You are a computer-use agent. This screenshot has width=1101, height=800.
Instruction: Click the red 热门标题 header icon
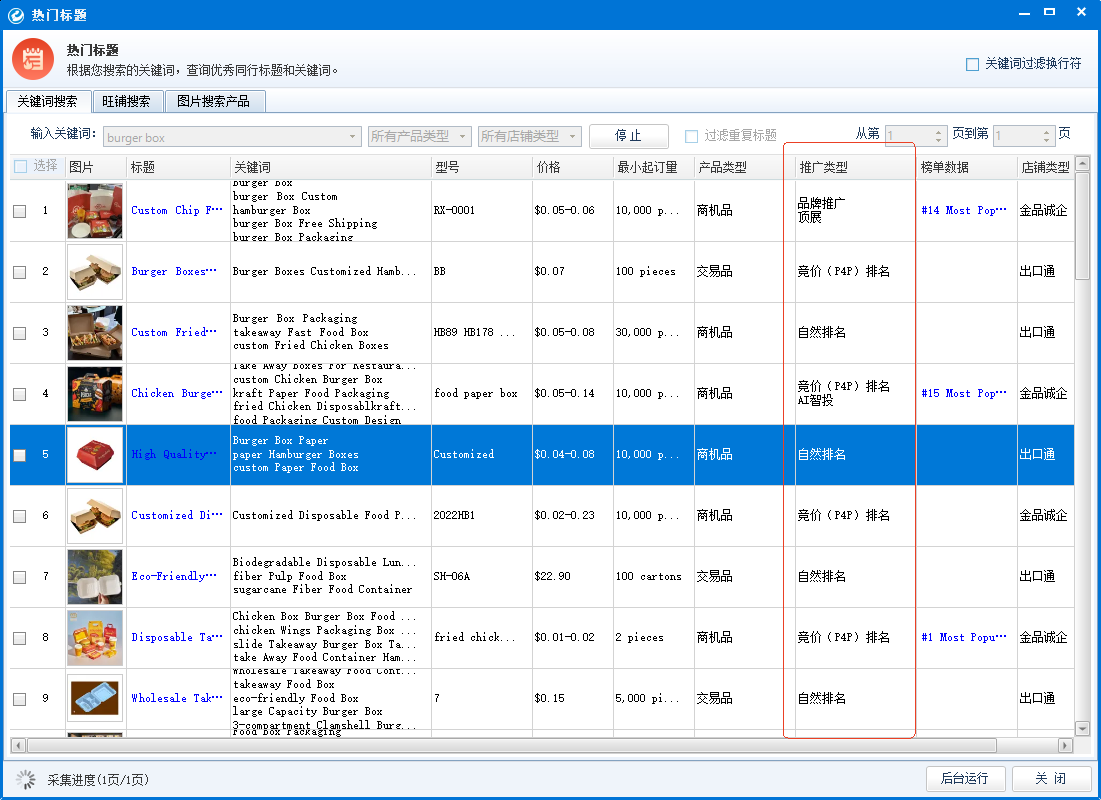tap(33, 58)
